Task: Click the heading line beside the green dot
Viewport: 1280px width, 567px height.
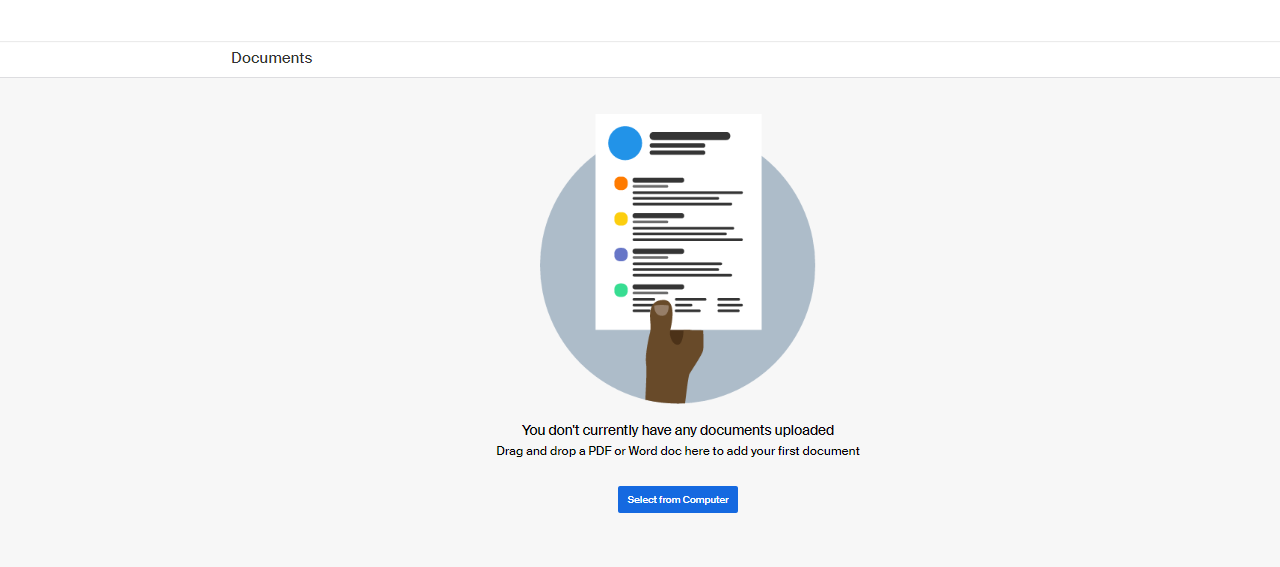Action: coord(658,287)
